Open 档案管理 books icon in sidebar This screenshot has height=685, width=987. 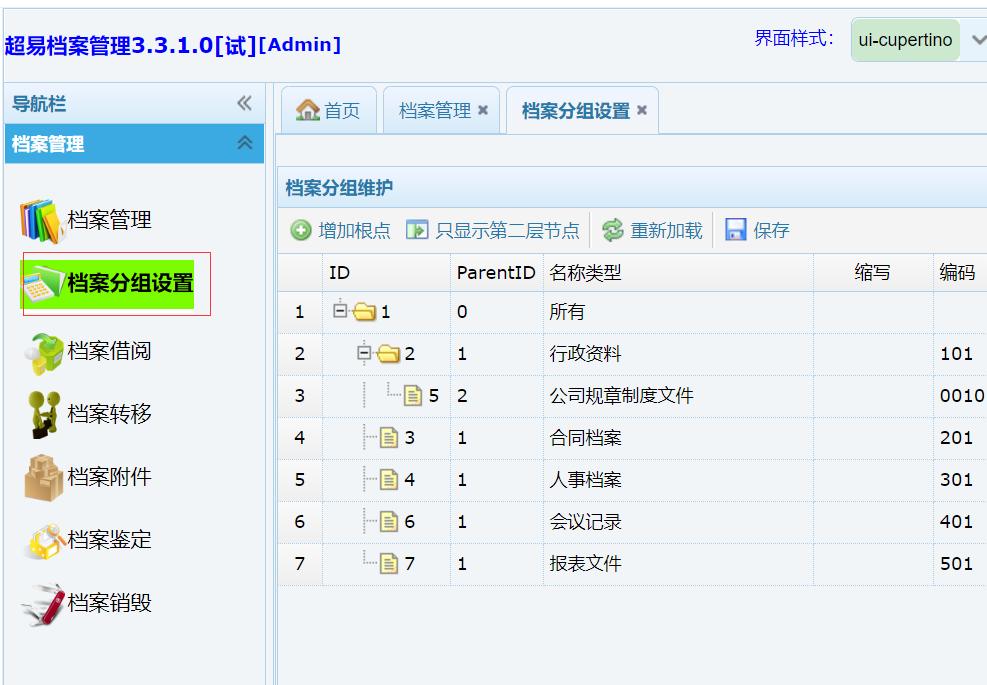click(x=41, y=220)
